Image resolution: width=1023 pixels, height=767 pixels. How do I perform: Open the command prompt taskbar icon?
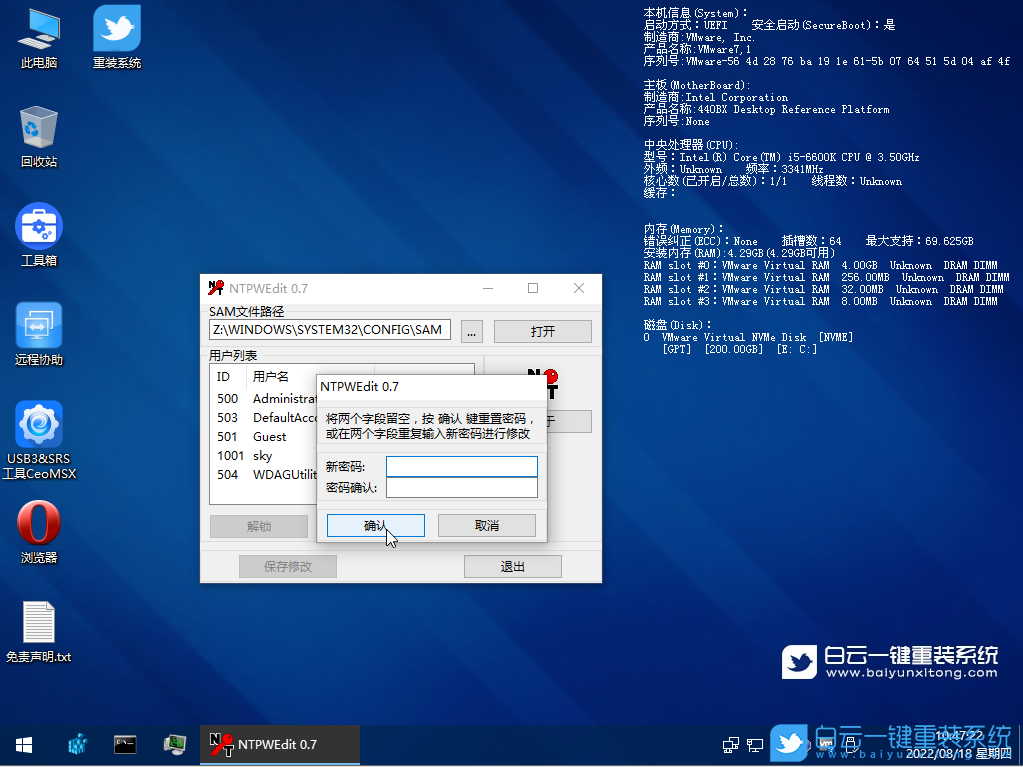(125, 744)
